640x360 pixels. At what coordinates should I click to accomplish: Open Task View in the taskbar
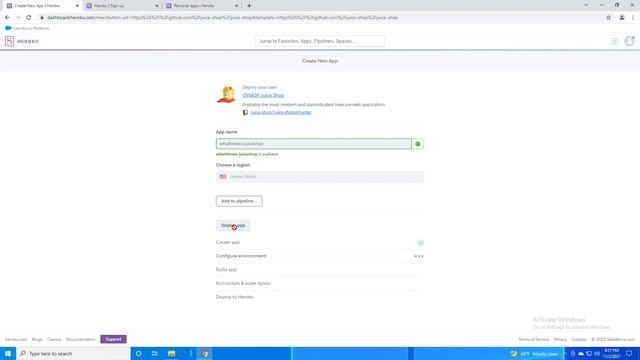[155, 353]
